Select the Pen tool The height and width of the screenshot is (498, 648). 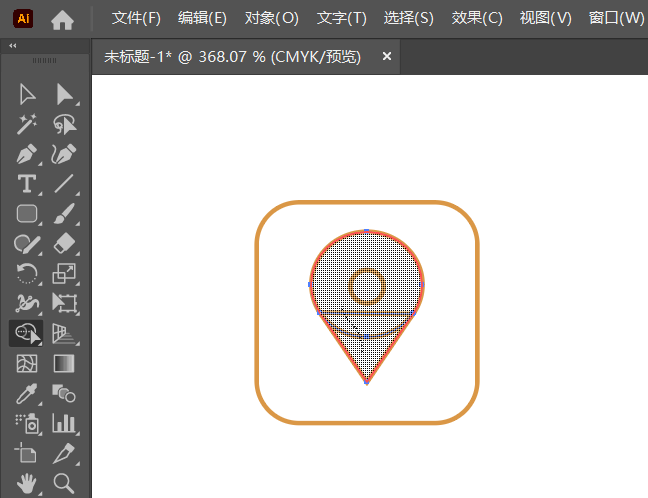tap(27, 154)
